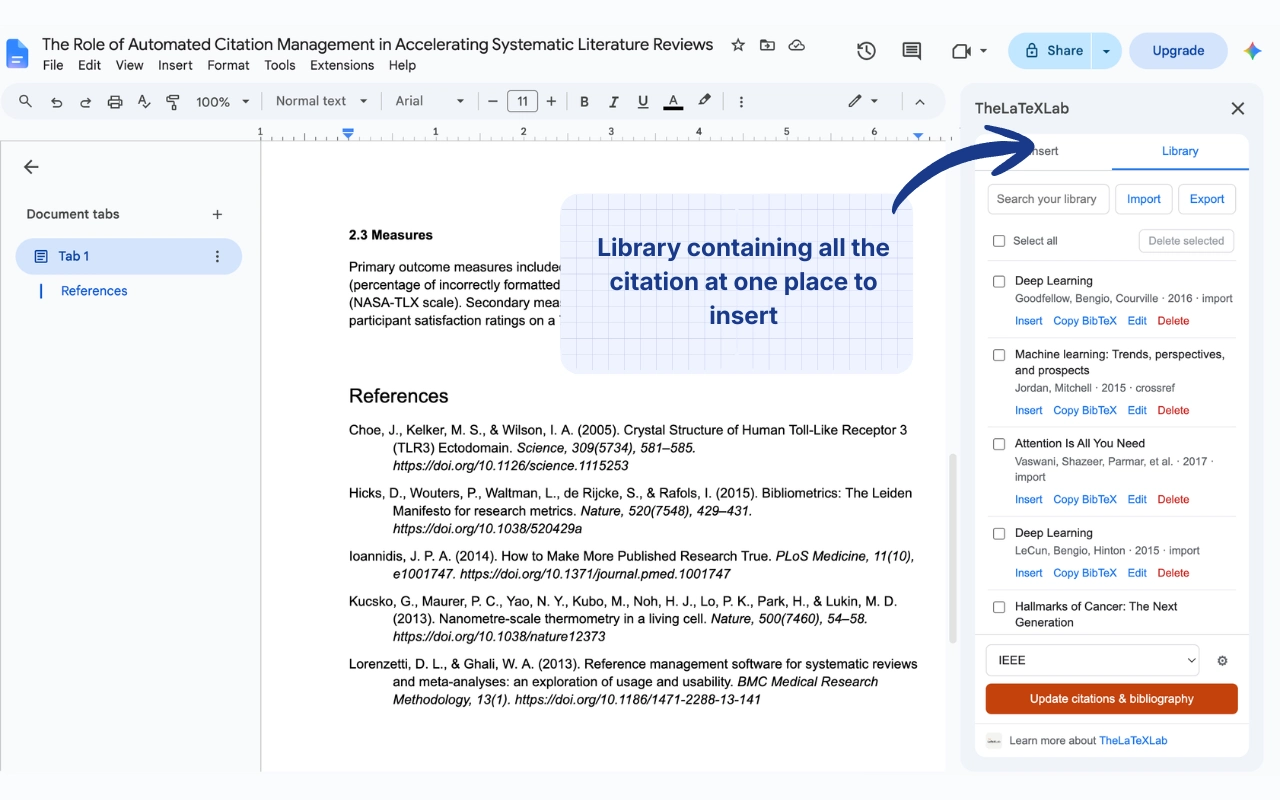
Task: Open video call options arrow
Action: point(984,51)
